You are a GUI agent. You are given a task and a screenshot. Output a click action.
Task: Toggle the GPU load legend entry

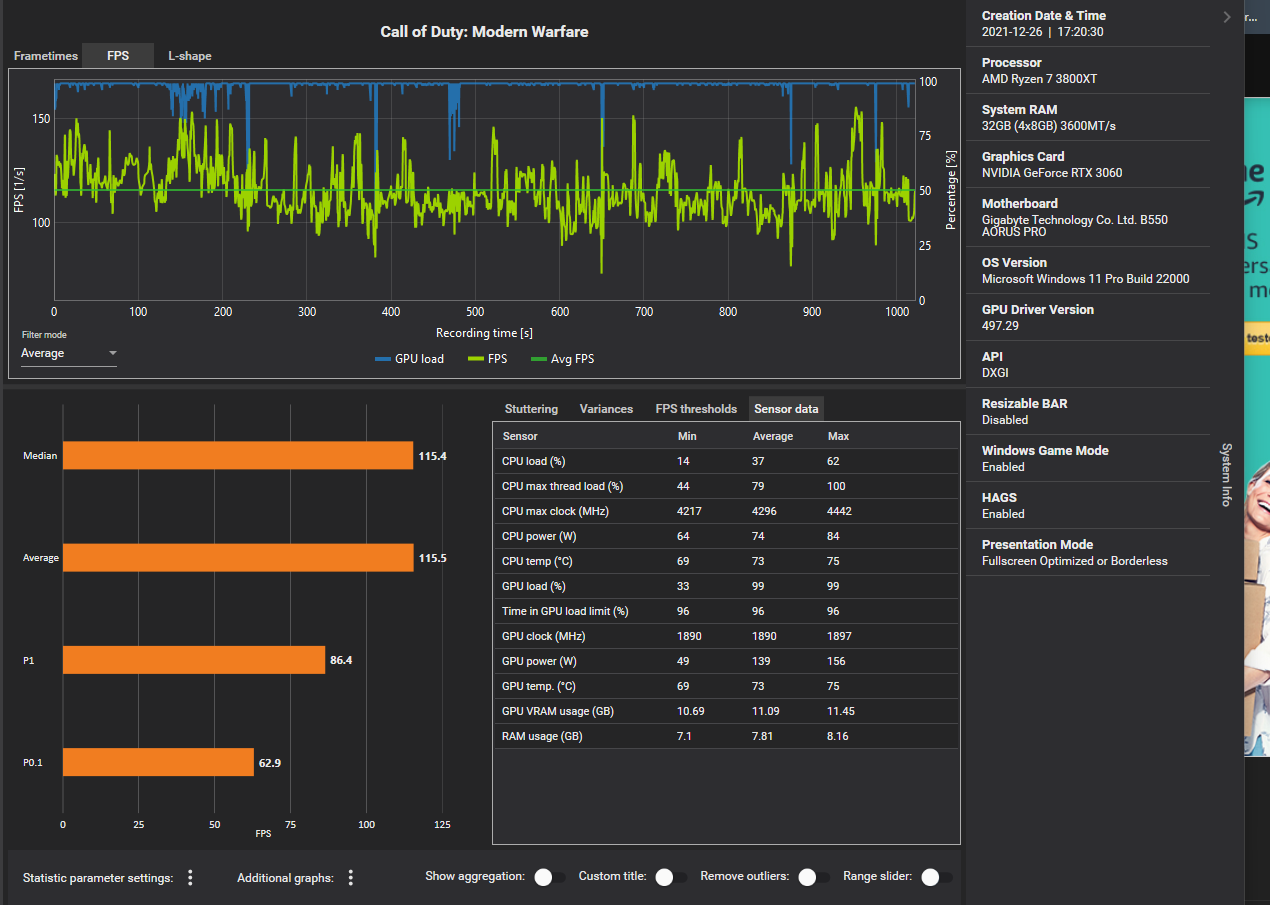pyautogui.click(x=409, y=359)
